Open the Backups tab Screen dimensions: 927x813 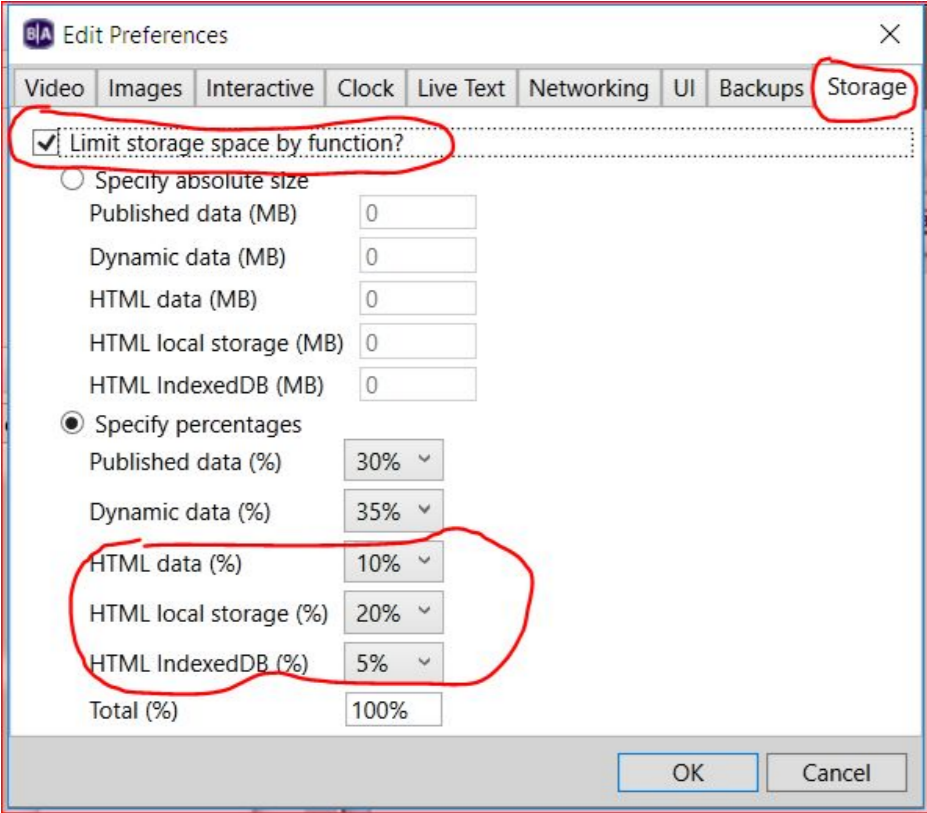761,88
